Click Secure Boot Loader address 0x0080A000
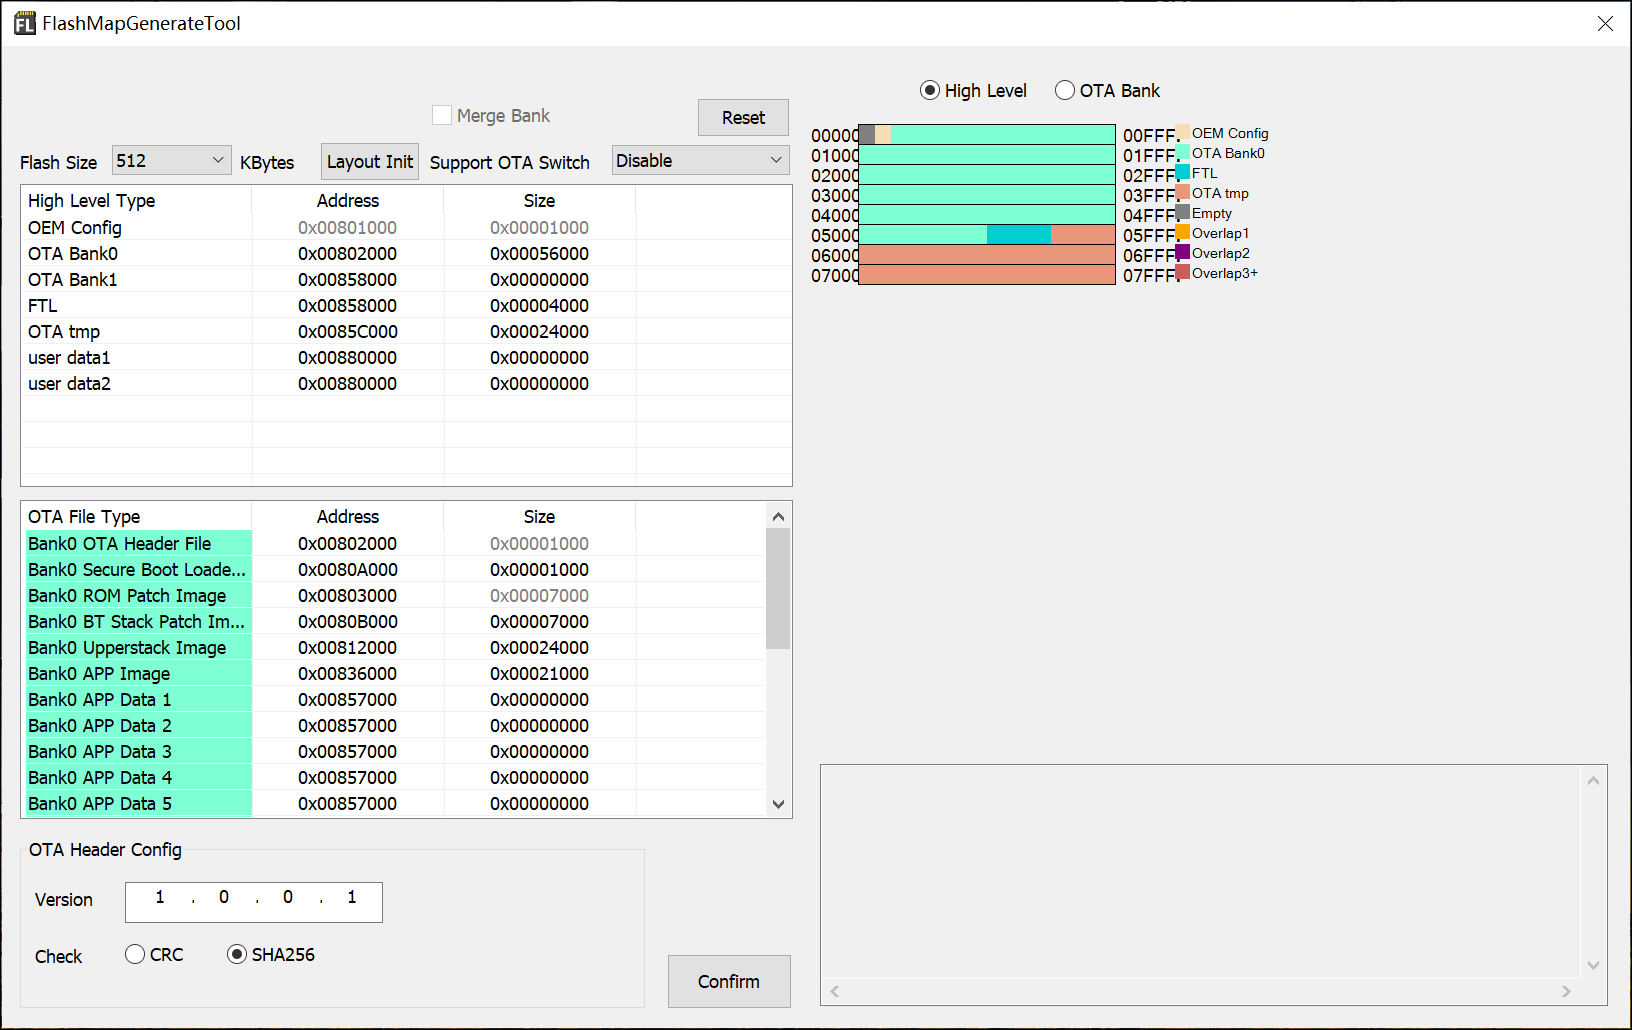Screen dimensions: 1632x1030 click(347, 570)
